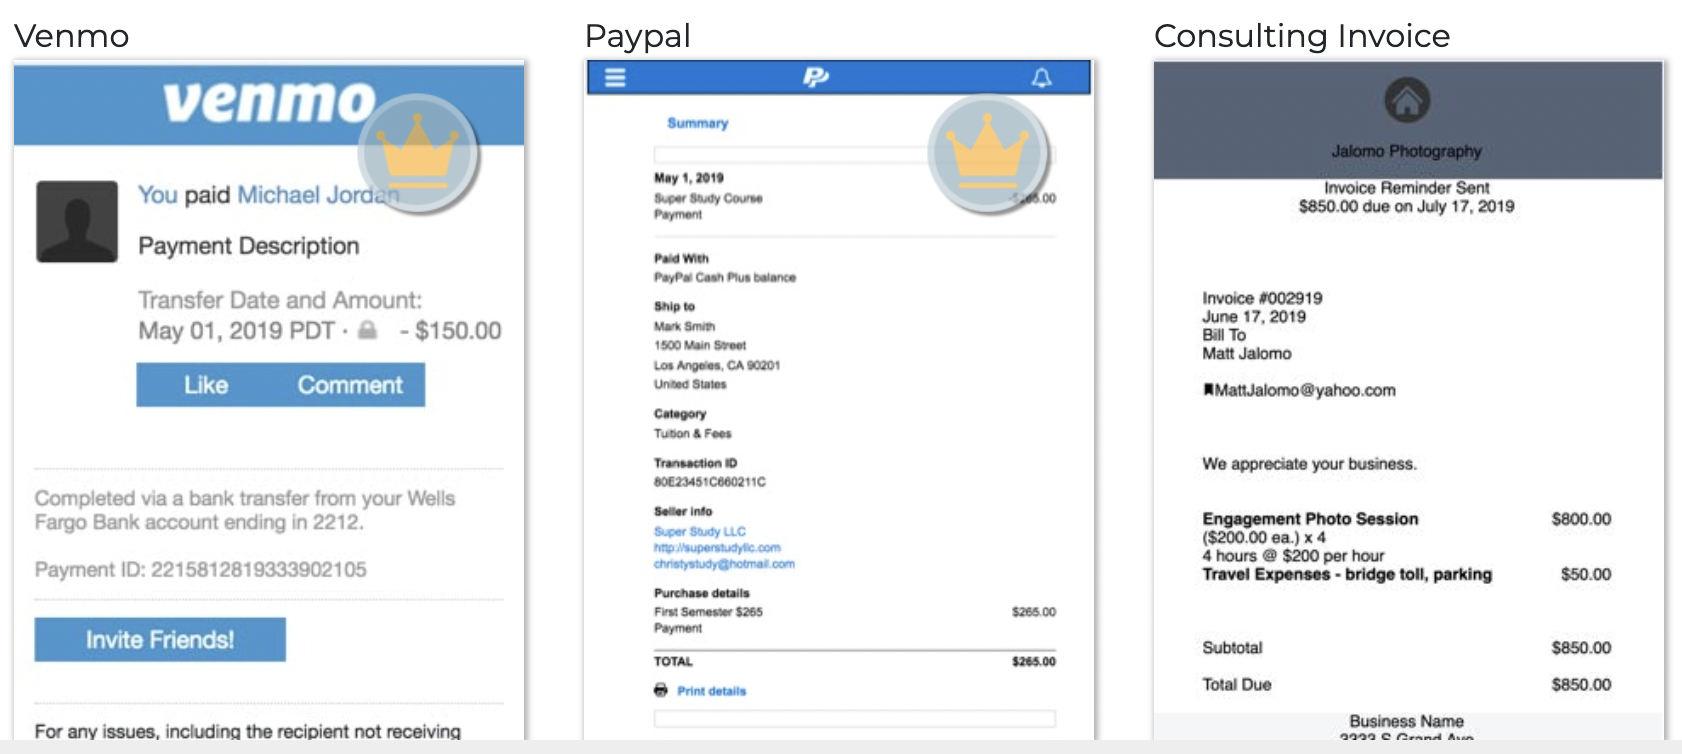Click the Tuition & Fees category text
Screen dimensions: 1682x754
(693, 434)
